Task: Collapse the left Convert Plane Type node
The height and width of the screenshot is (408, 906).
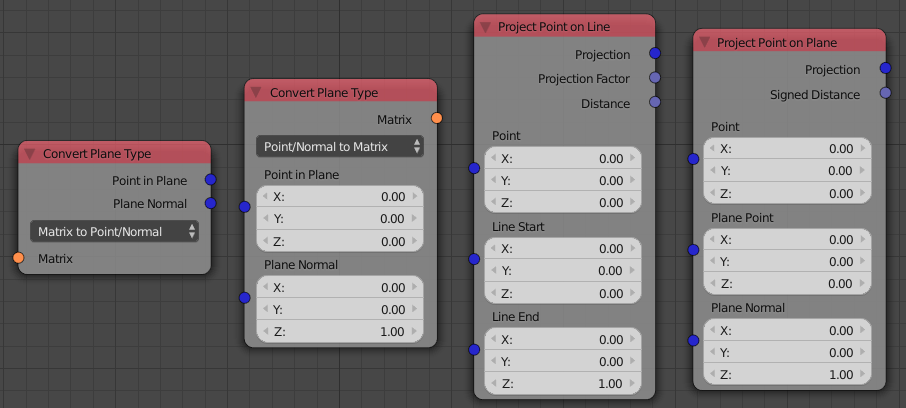Action: pyautogui.click(x=30, y=154)
